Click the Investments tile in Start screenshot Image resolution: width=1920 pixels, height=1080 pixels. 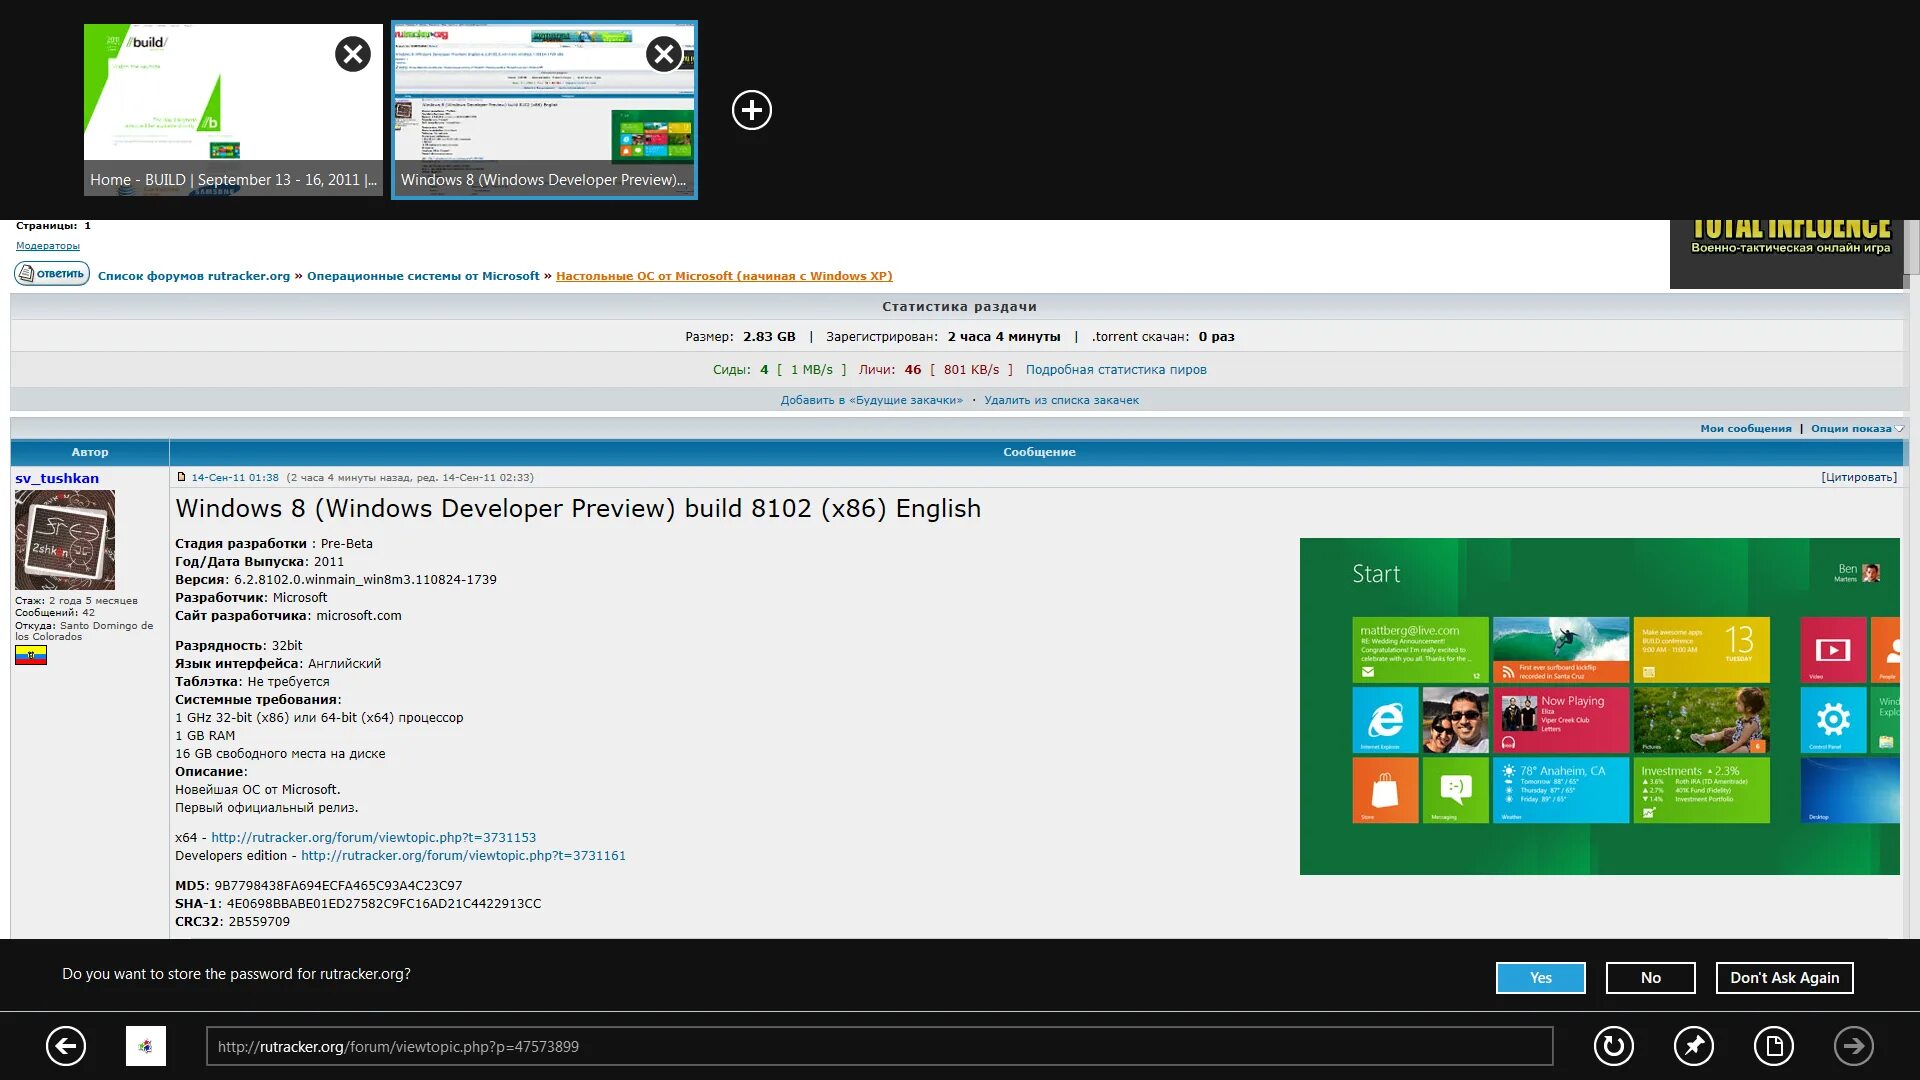1701,790
